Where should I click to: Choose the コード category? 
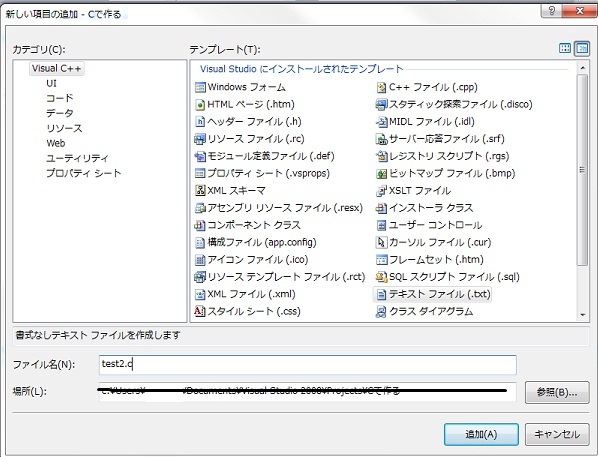pyautogui.click(x=59, y=98)
